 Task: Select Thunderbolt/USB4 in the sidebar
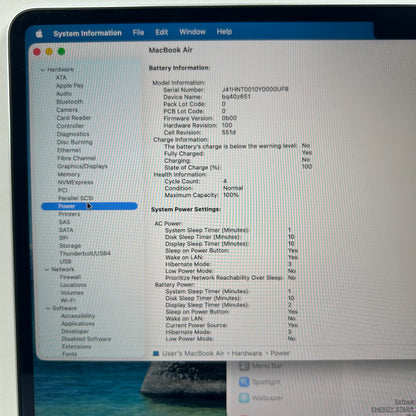coord(85,254)
